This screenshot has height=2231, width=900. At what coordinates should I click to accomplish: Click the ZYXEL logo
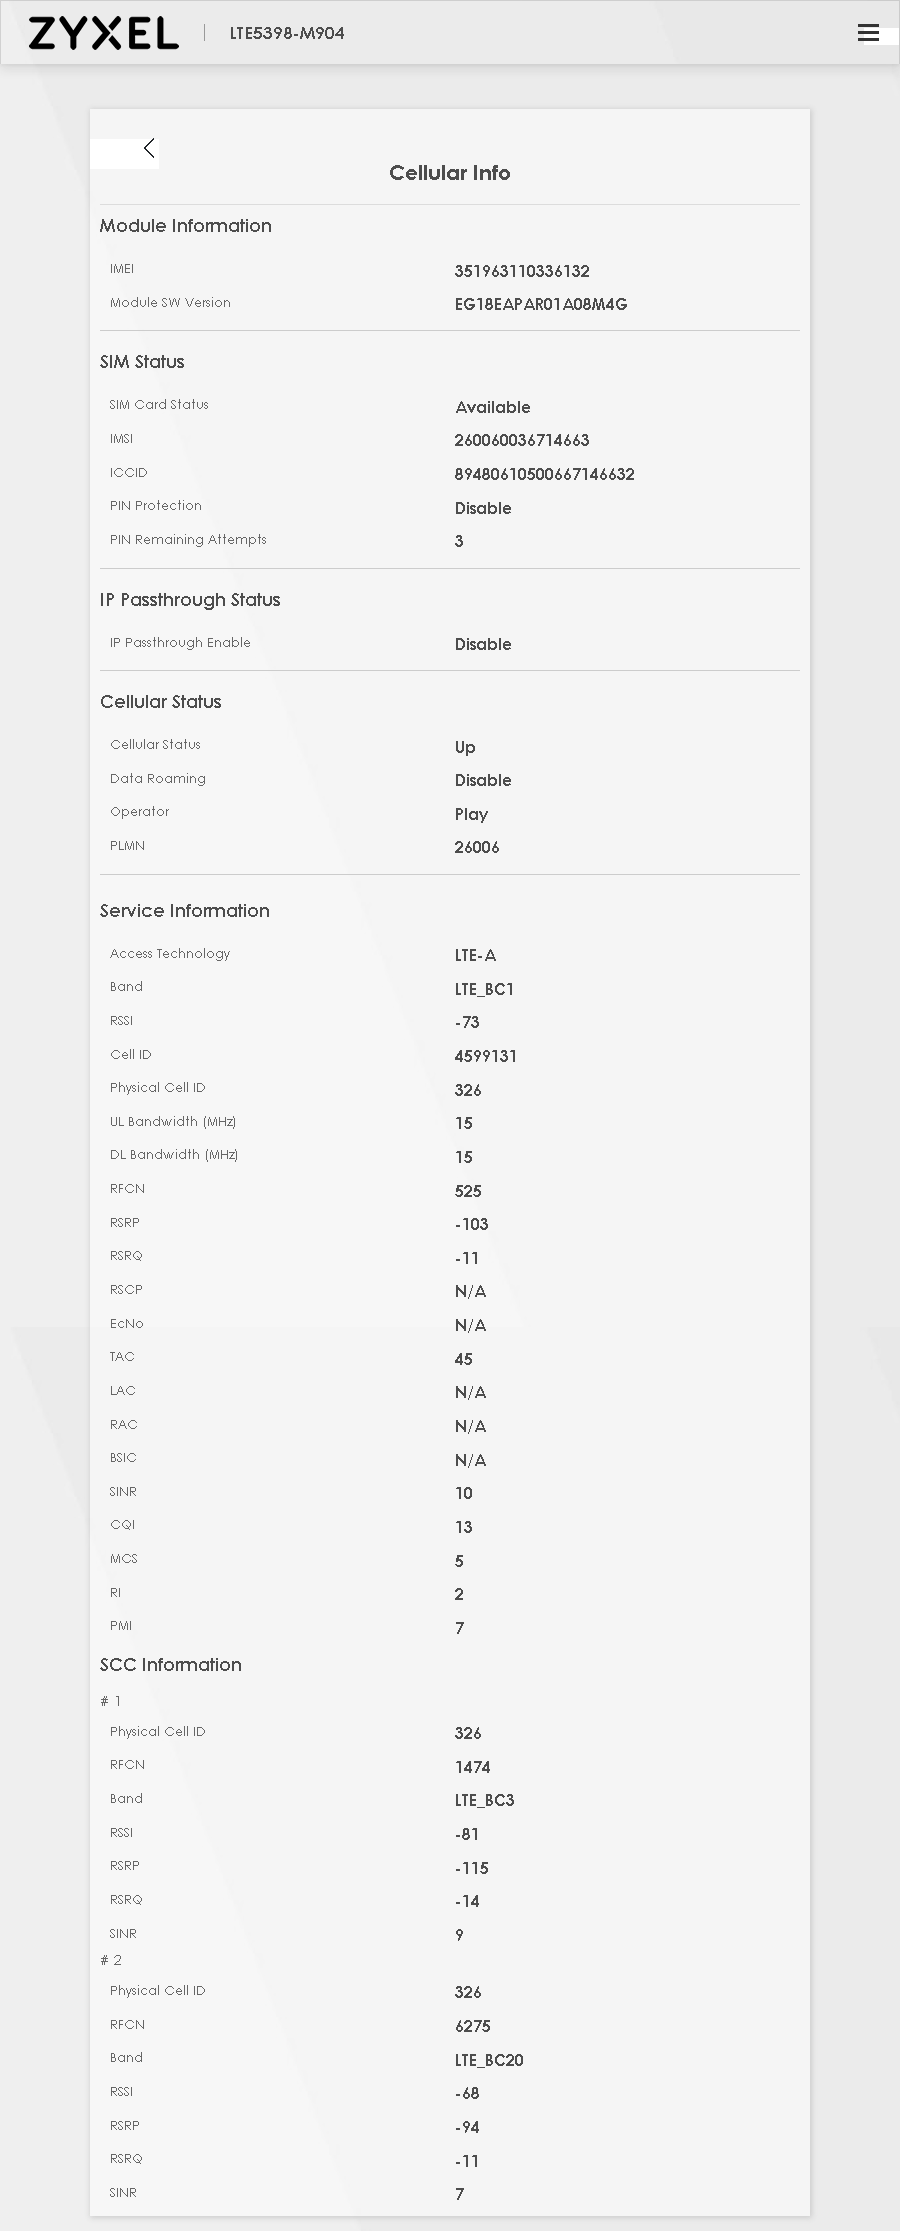(x=104, y=33)
